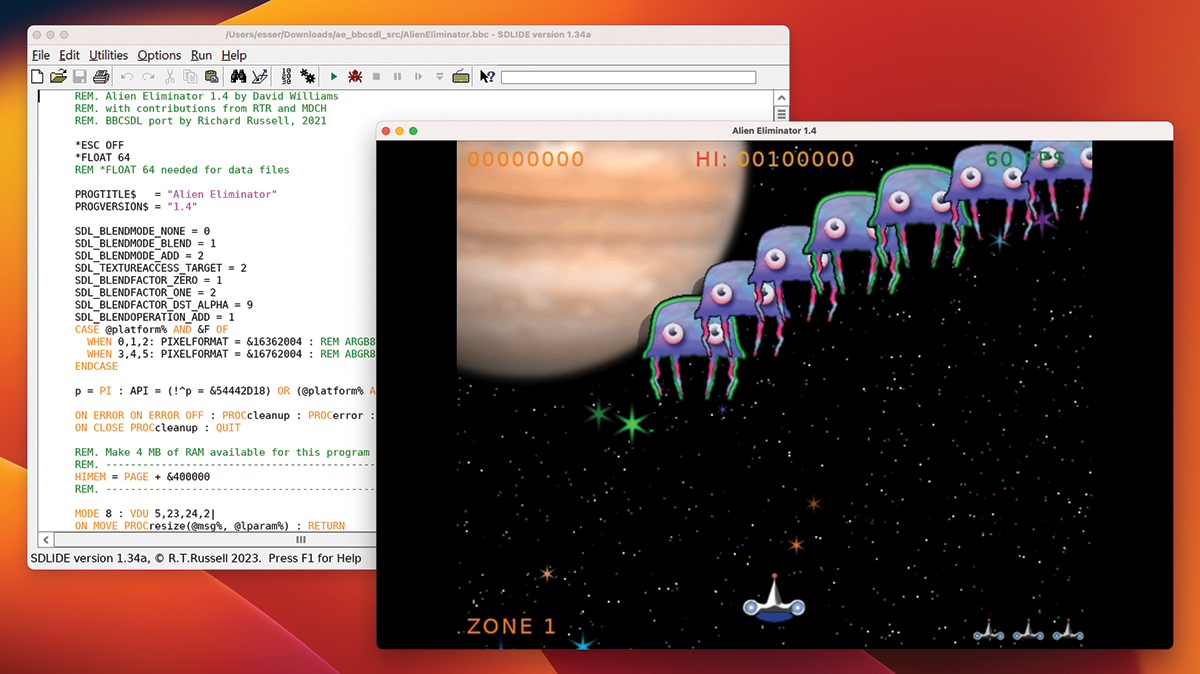Click the PROGTITLE$ assignment line
The height and width of the screenshot is (674, 1200).
pos(176,194)
